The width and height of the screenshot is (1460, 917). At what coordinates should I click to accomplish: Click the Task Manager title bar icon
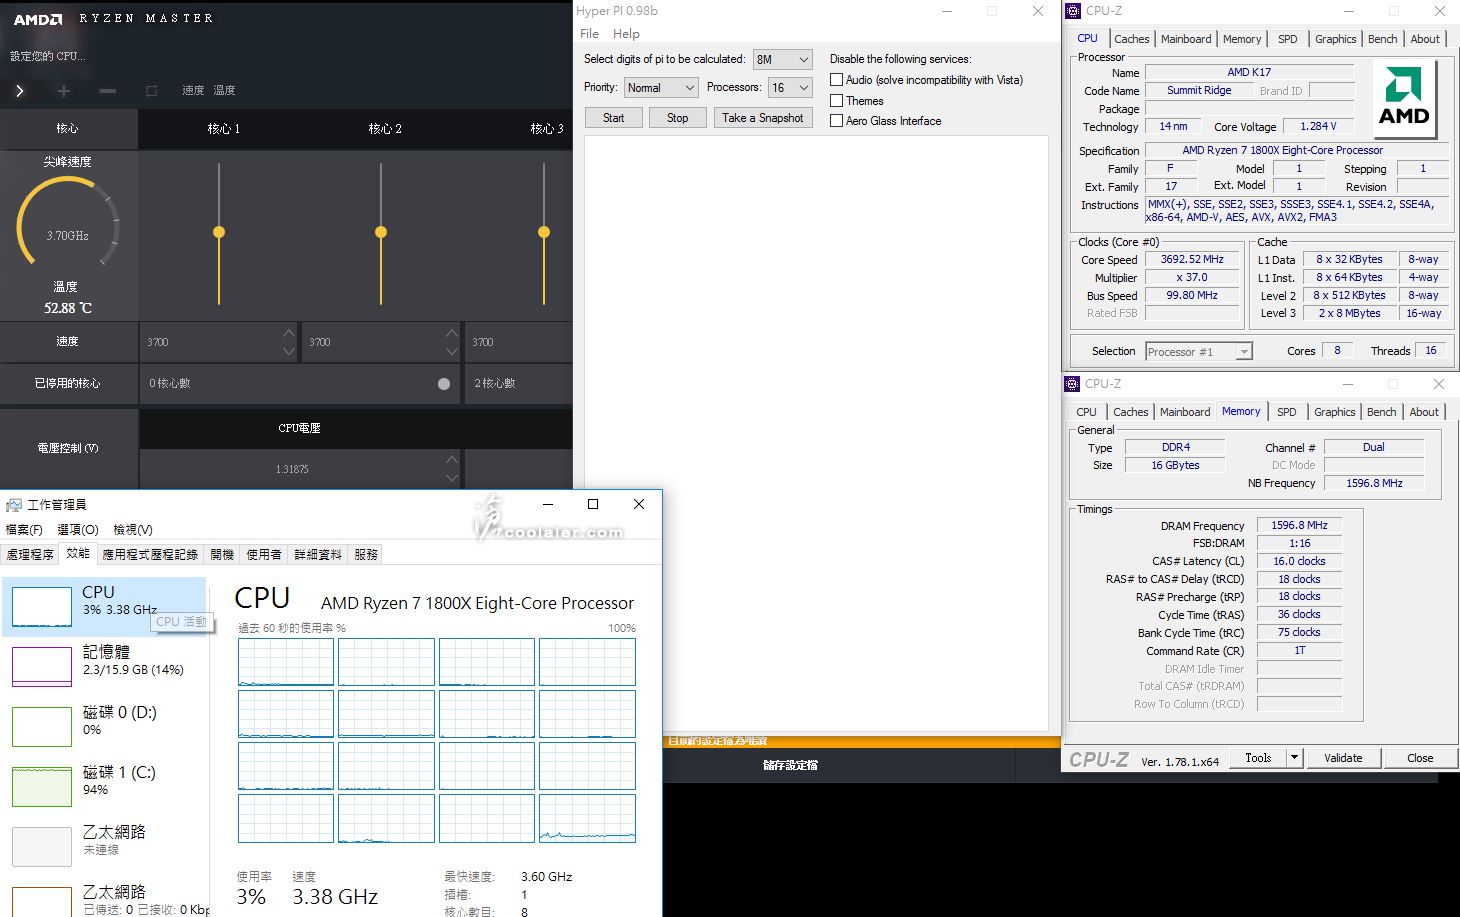pyautogui.click(x=14, y=505)
